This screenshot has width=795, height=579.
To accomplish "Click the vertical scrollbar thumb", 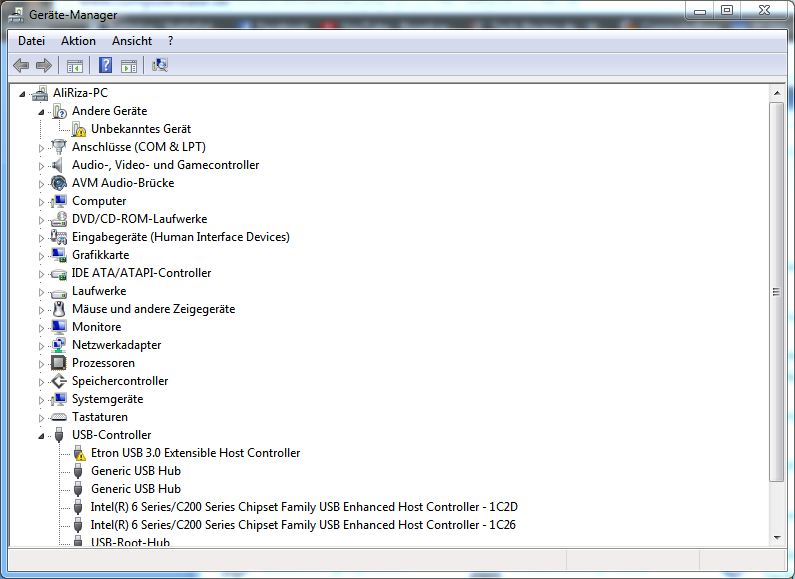I will (x=776, y=292).
